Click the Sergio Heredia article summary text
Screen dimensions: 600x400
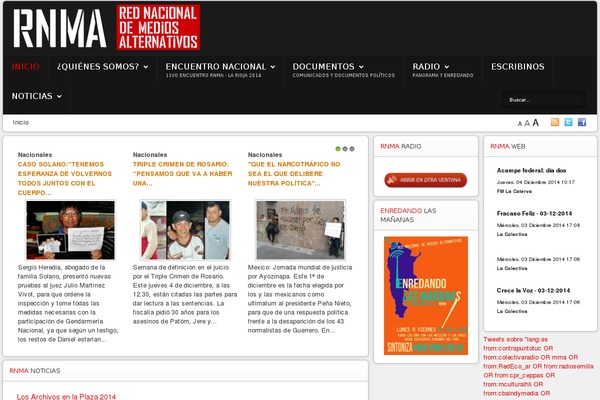coord(68,303)
